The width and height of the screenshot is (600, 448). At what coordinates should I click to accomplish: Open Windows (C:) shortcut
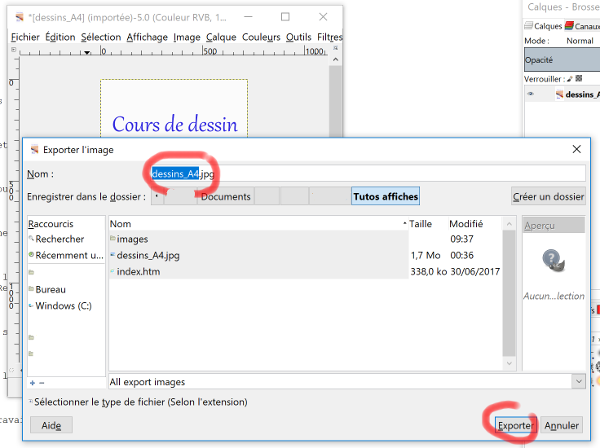(x=60, y=306)
